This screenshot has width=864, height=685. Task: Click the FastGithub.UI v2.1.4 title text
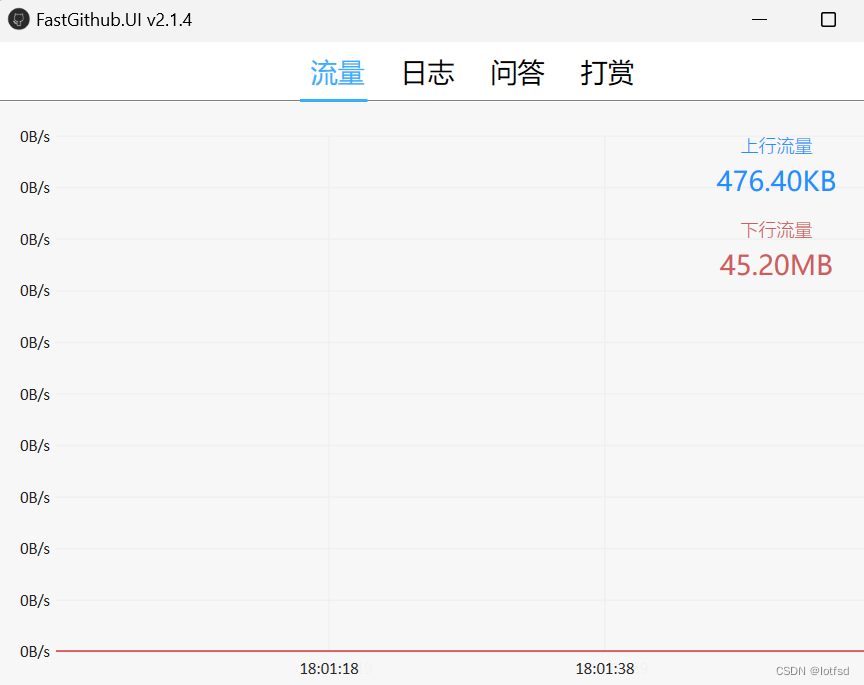tap(113, 19)
